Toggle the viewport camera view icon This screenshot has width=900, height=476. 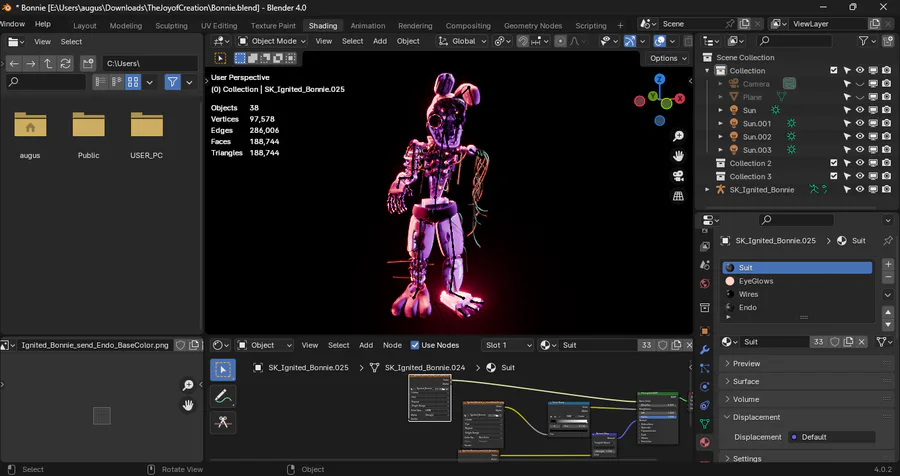pos(678,176)
